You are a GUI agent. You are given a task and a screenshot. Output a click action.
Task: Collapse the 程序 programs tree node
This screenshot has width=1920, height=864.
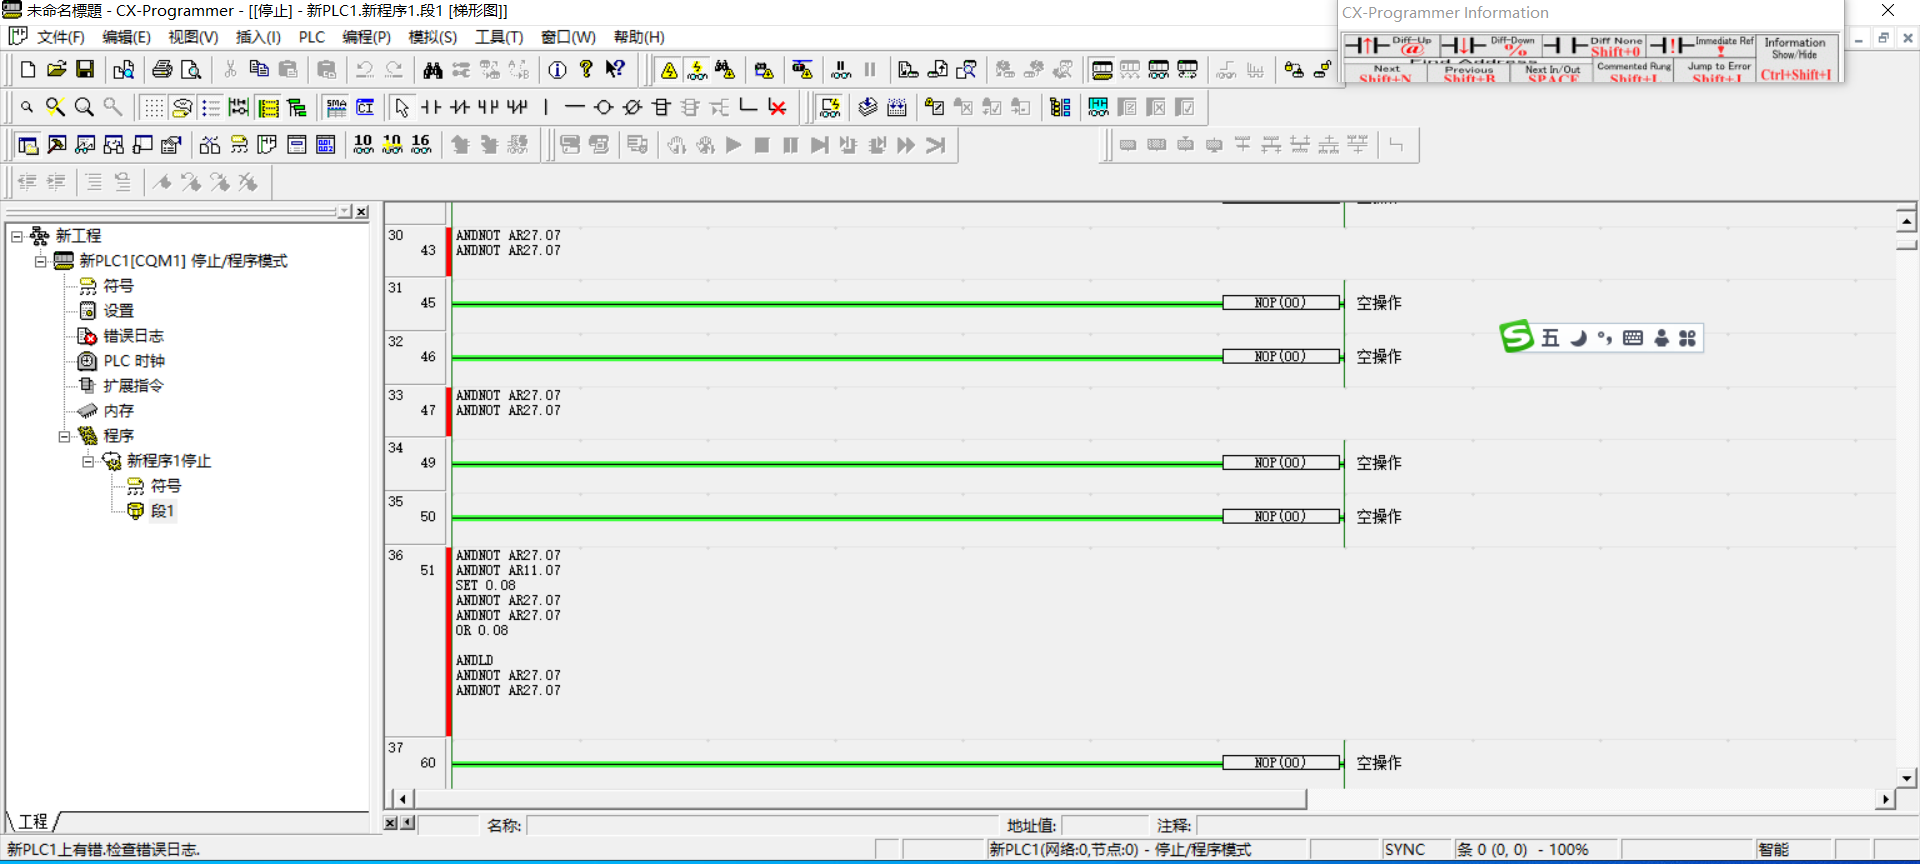pyautogui.click(x=65, y=436)
